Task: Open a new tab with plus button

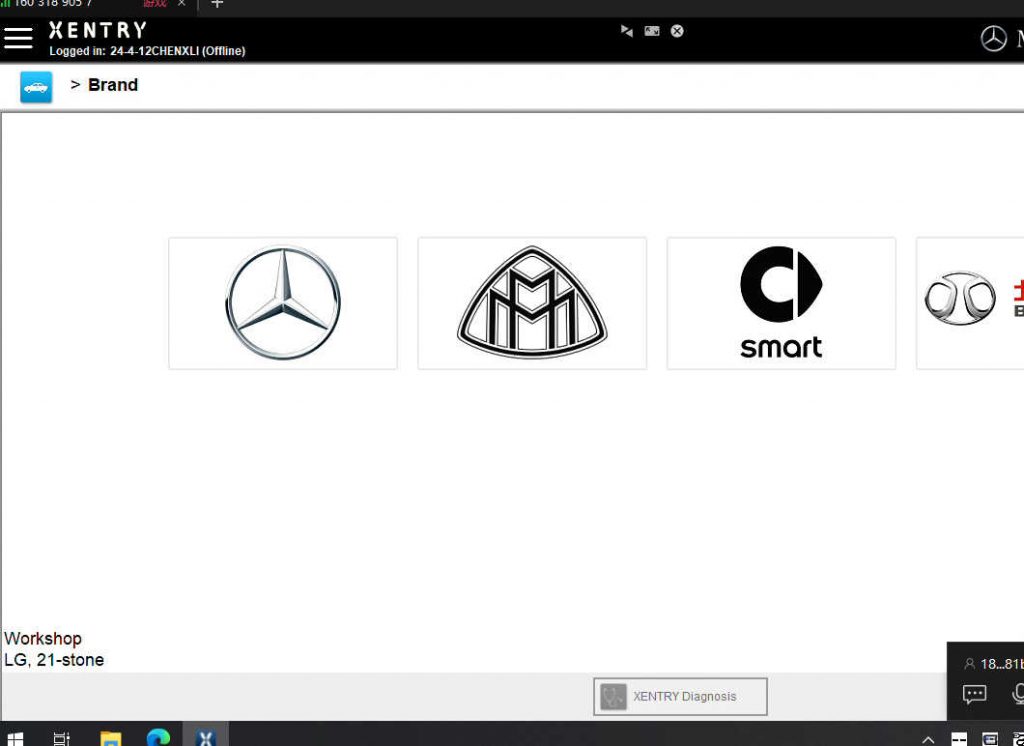Action: 217,4
